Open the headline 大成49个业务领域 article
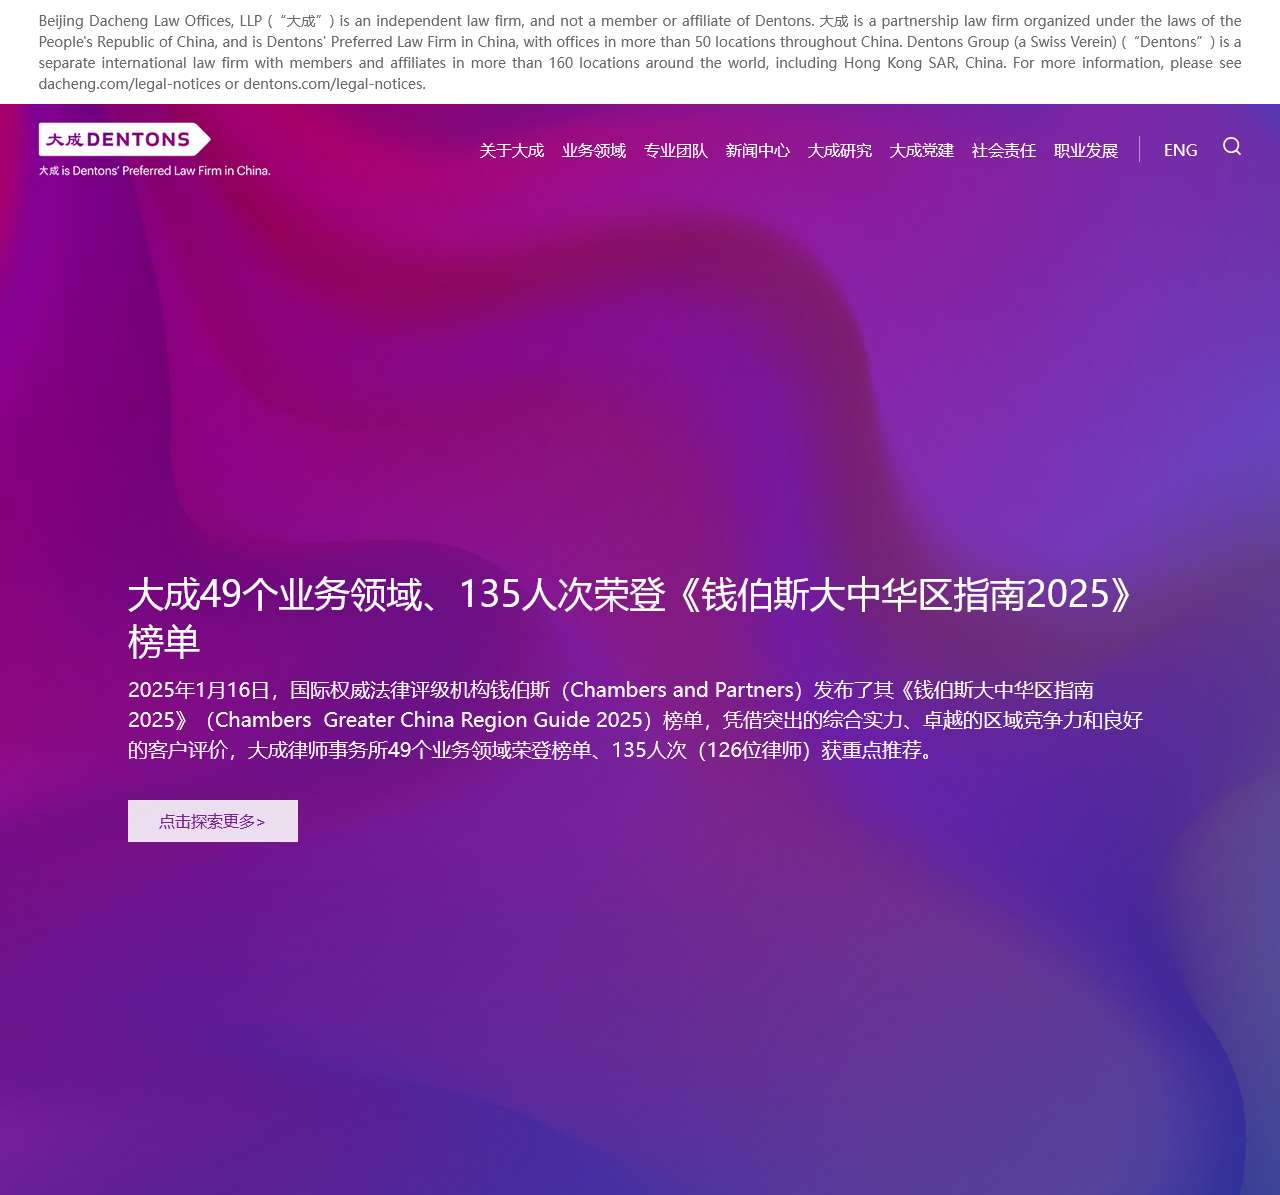The image size is (1280, 1195). (632, 617)
